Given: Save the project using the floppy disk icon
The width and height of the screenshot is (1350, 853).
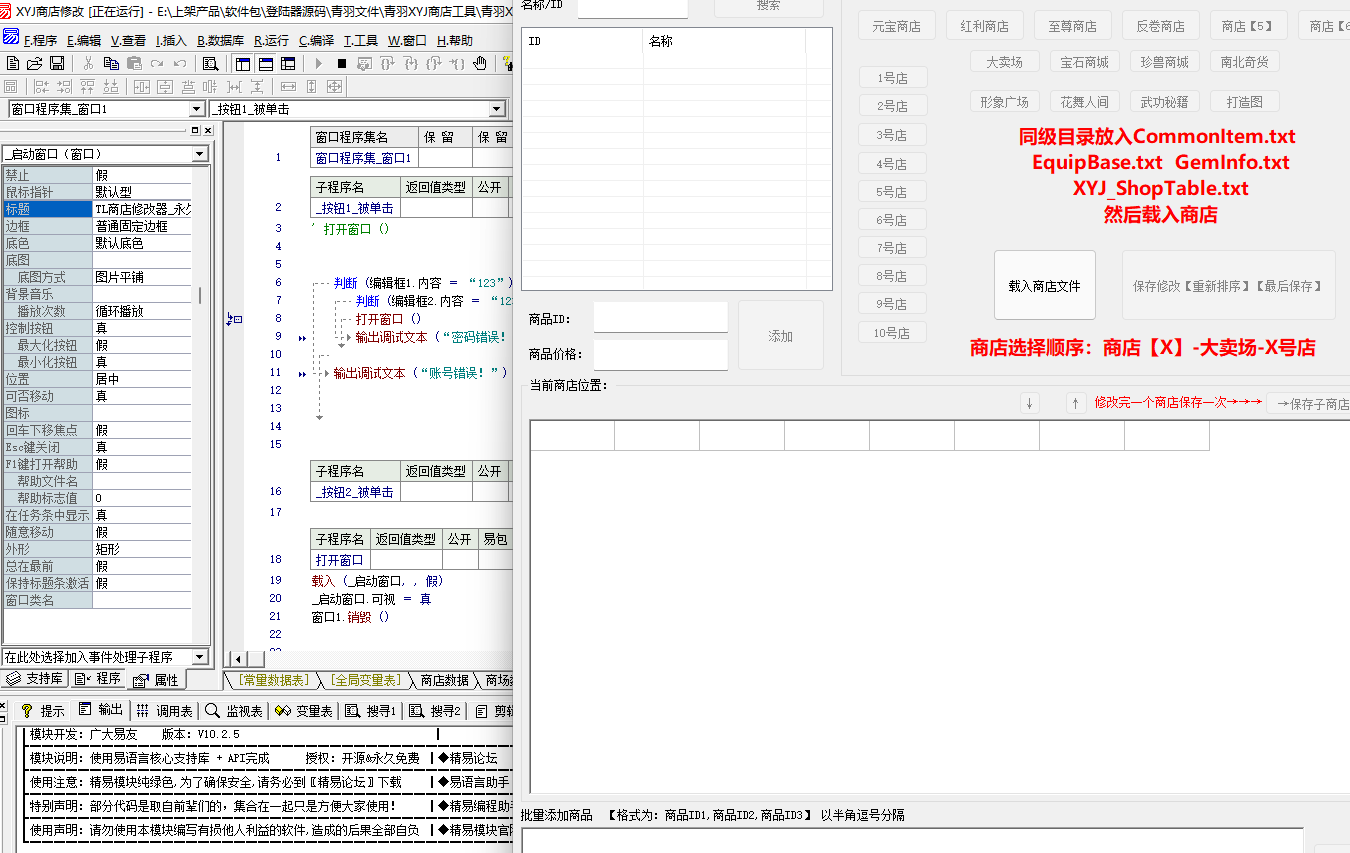Looking at the screenshot, I should pyautogui.click(x=57, y=63).
